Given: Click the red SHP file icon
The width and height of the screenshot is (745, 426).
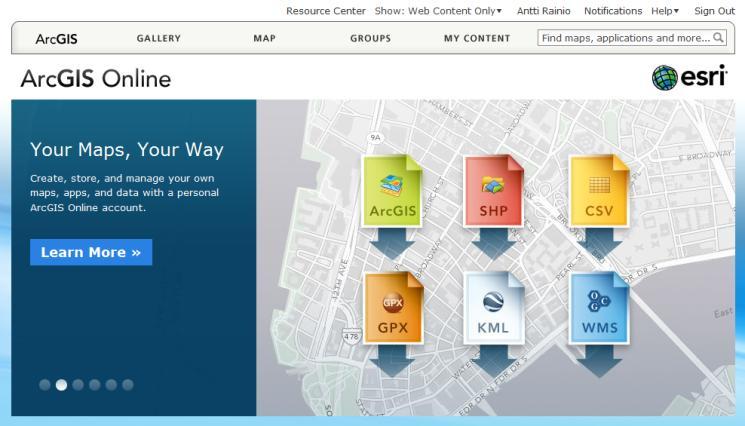Looking at the screenshot, I should click(x=493, y=190).
